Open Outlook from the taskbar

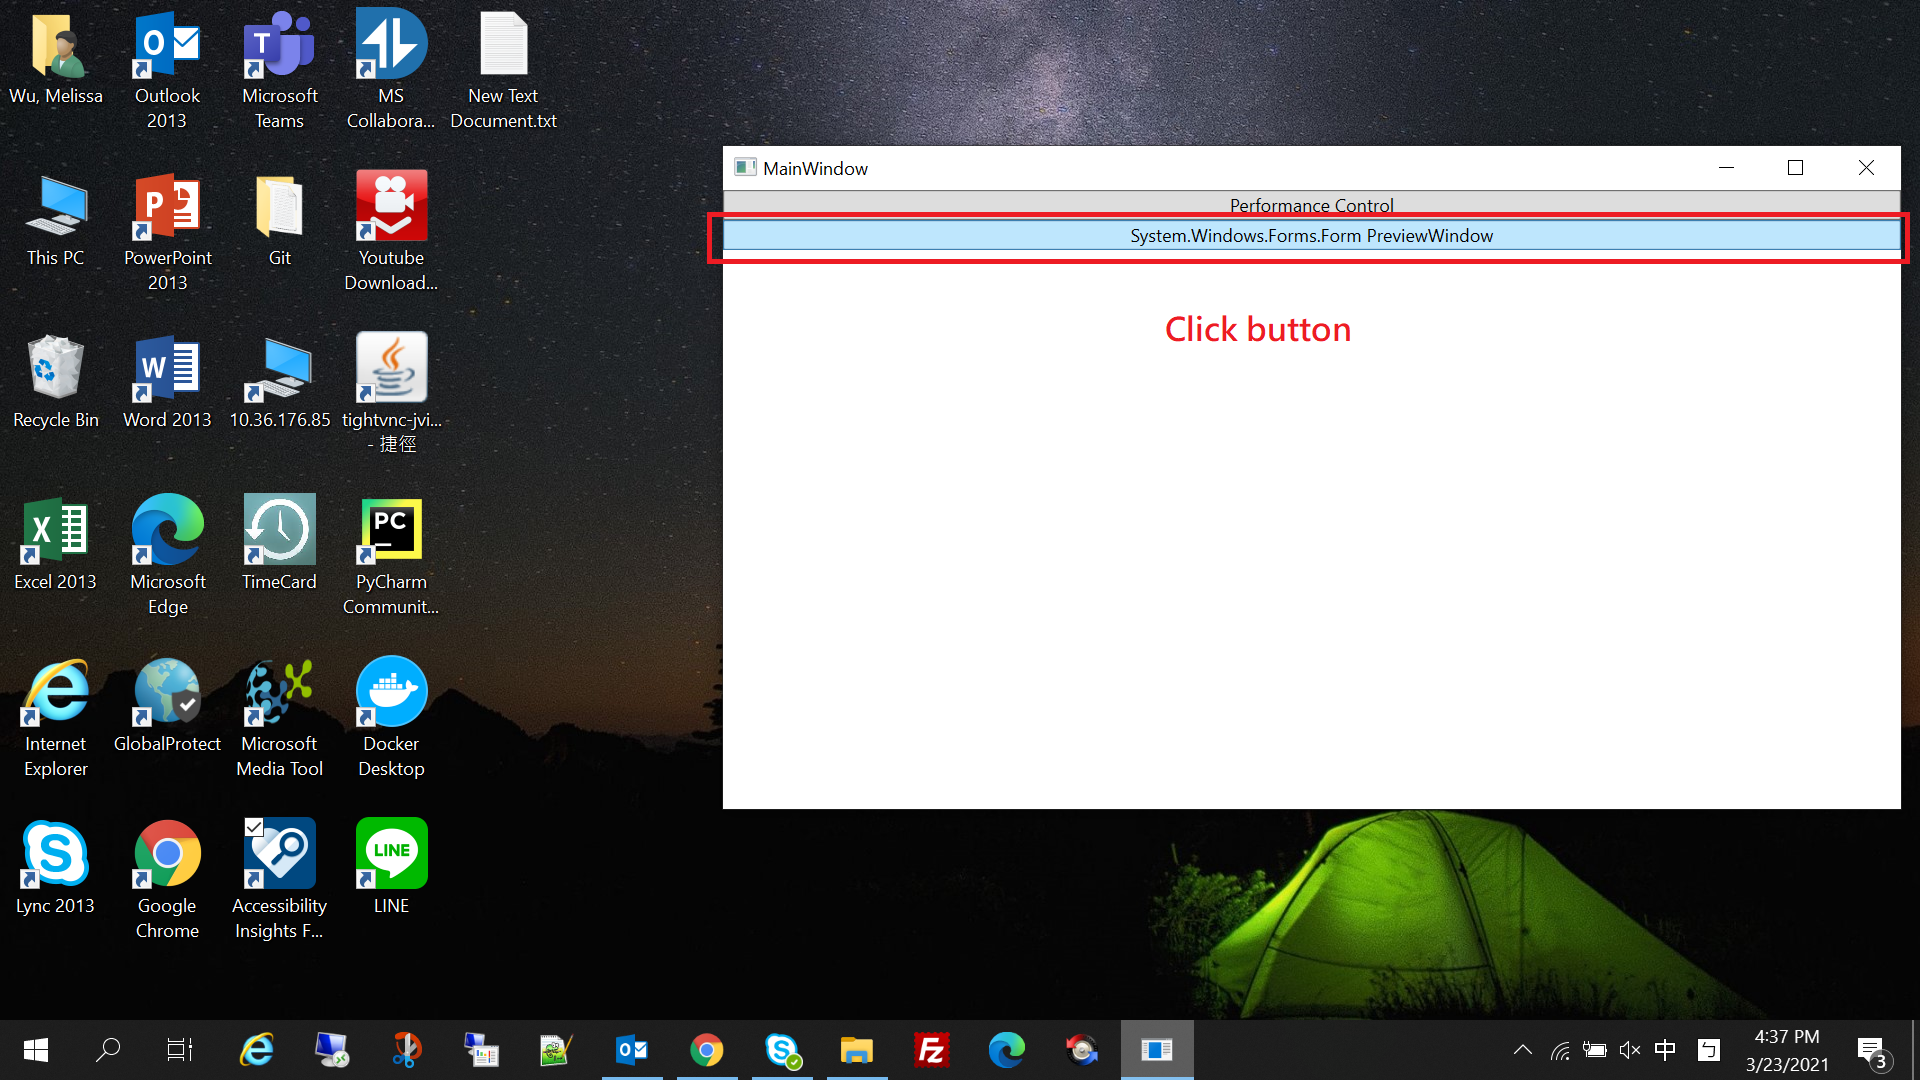632,1050
